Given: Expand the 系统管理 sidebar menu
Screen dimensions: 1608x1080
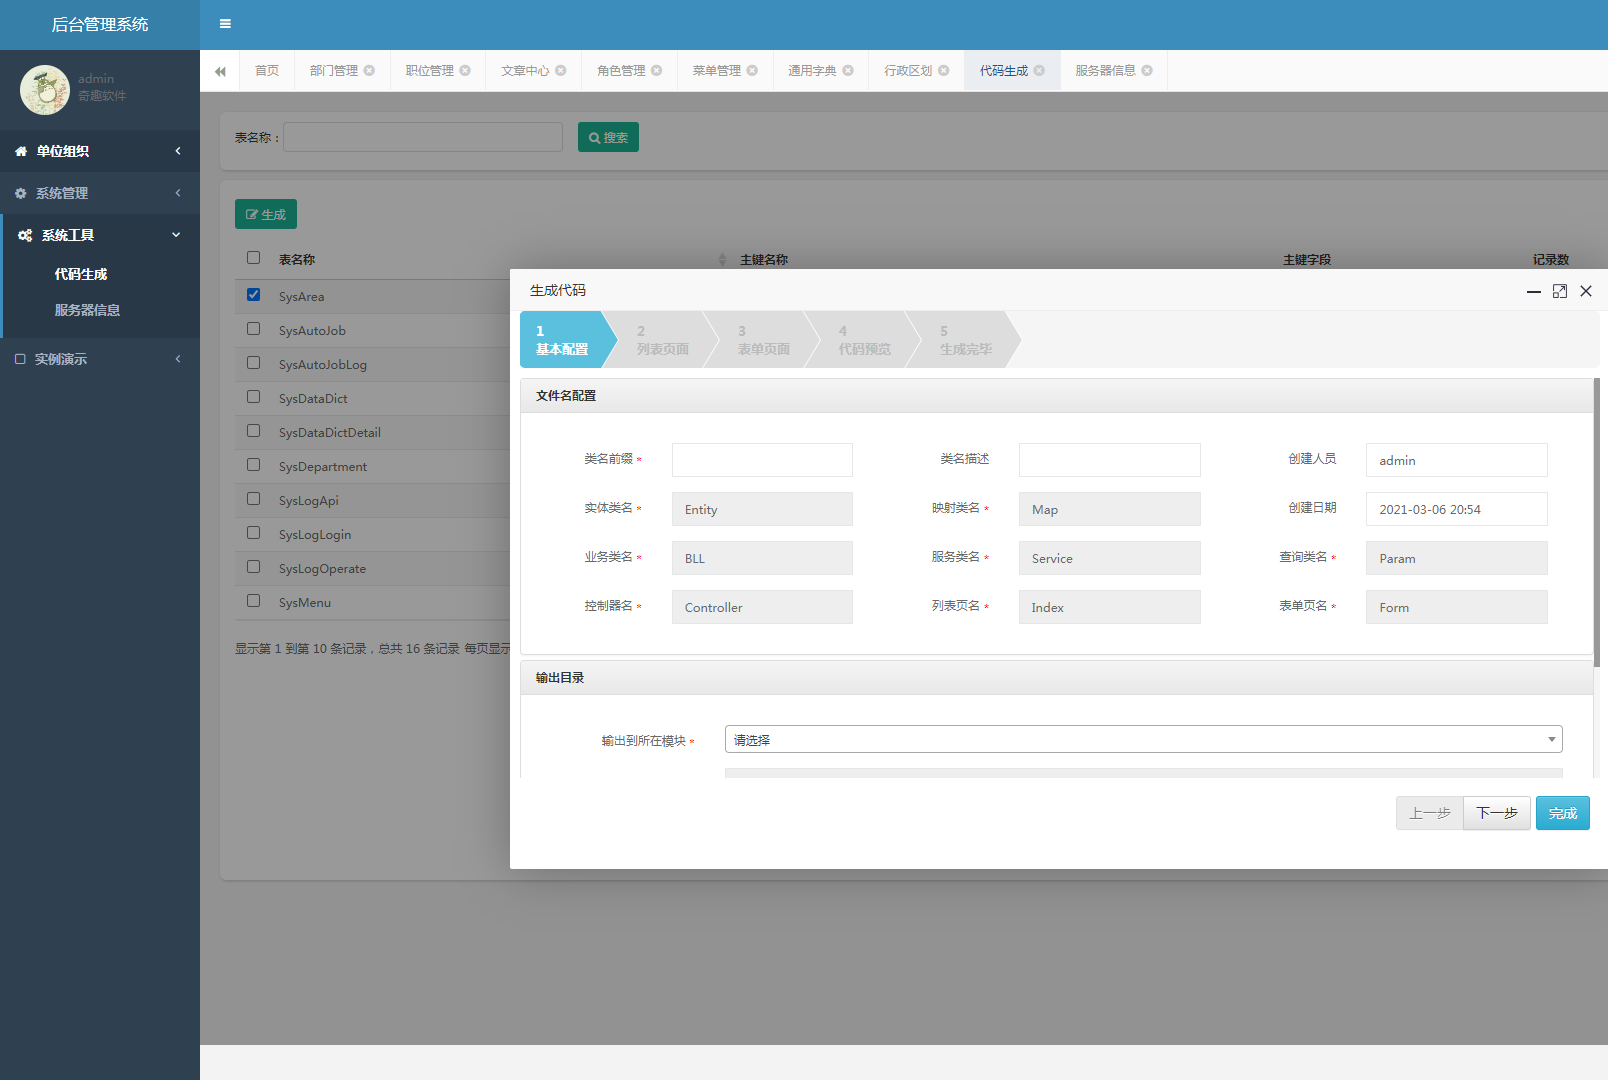Looking at the screenshot, I should (x=98, y=193).
